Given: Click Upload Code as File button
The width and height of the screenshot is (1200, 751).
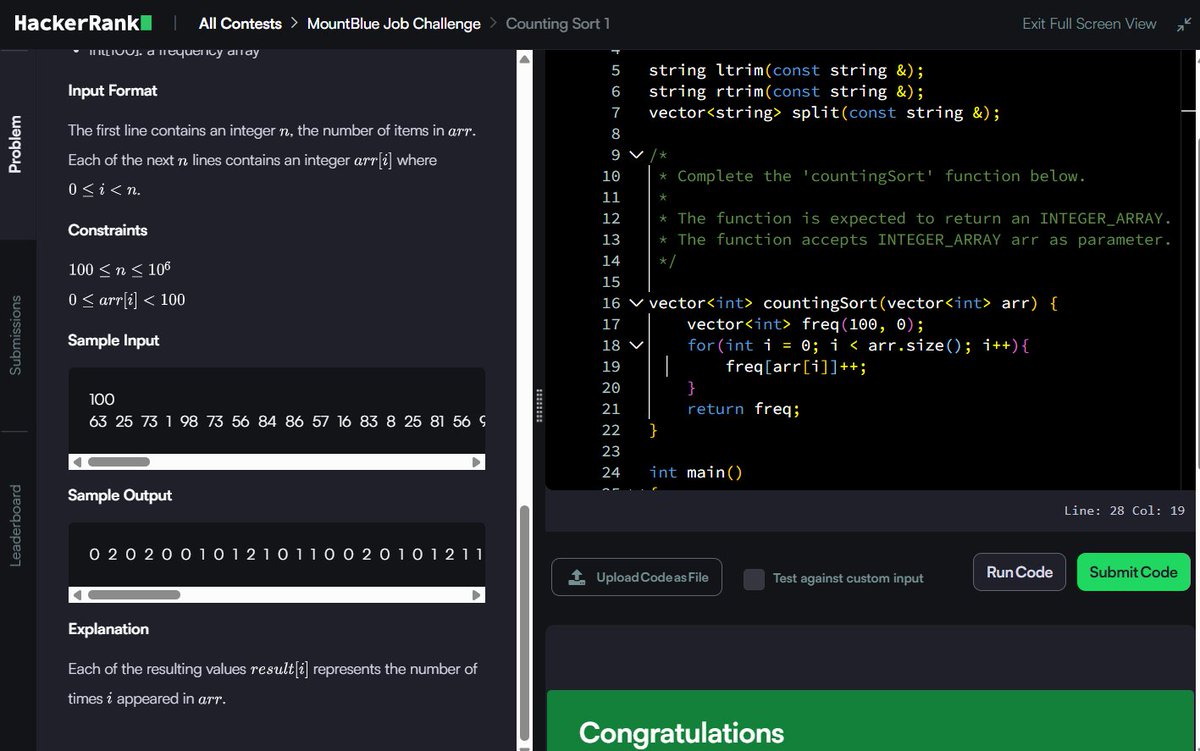Looking at the screenshot, I should 636,577.
